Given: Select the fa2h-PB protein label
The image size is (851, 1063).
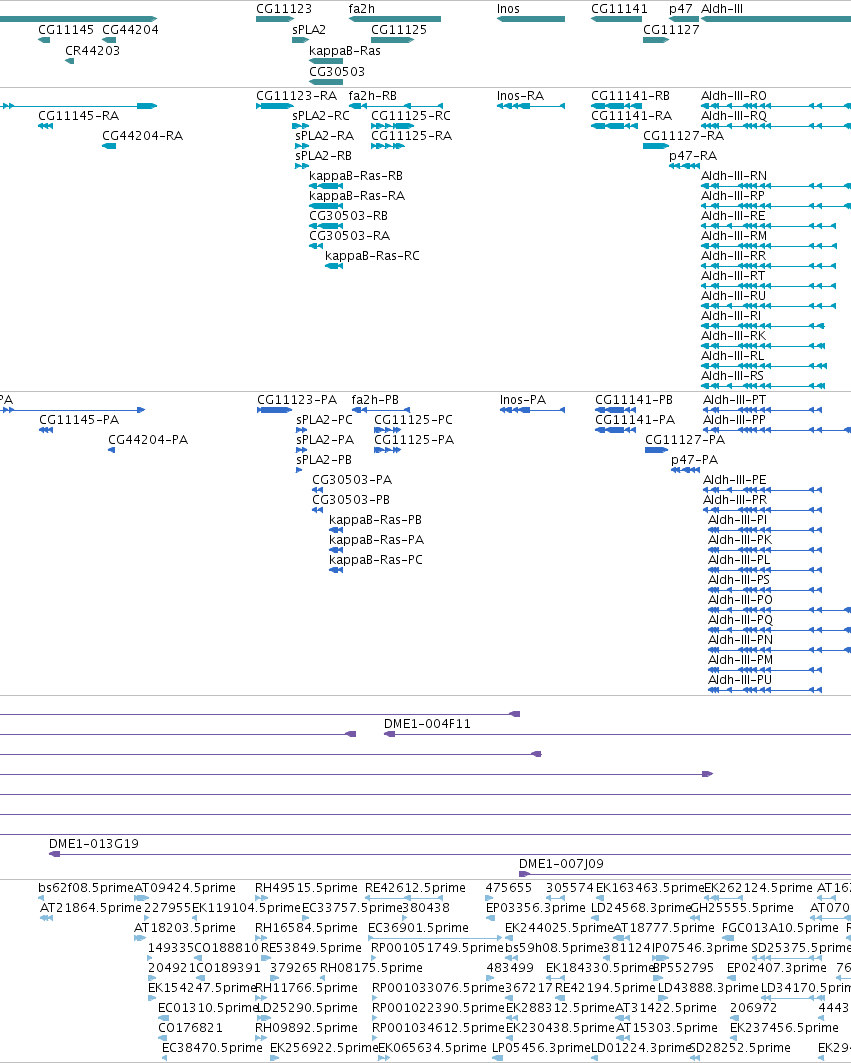Looking at the screenshot, I should [375, 400].
